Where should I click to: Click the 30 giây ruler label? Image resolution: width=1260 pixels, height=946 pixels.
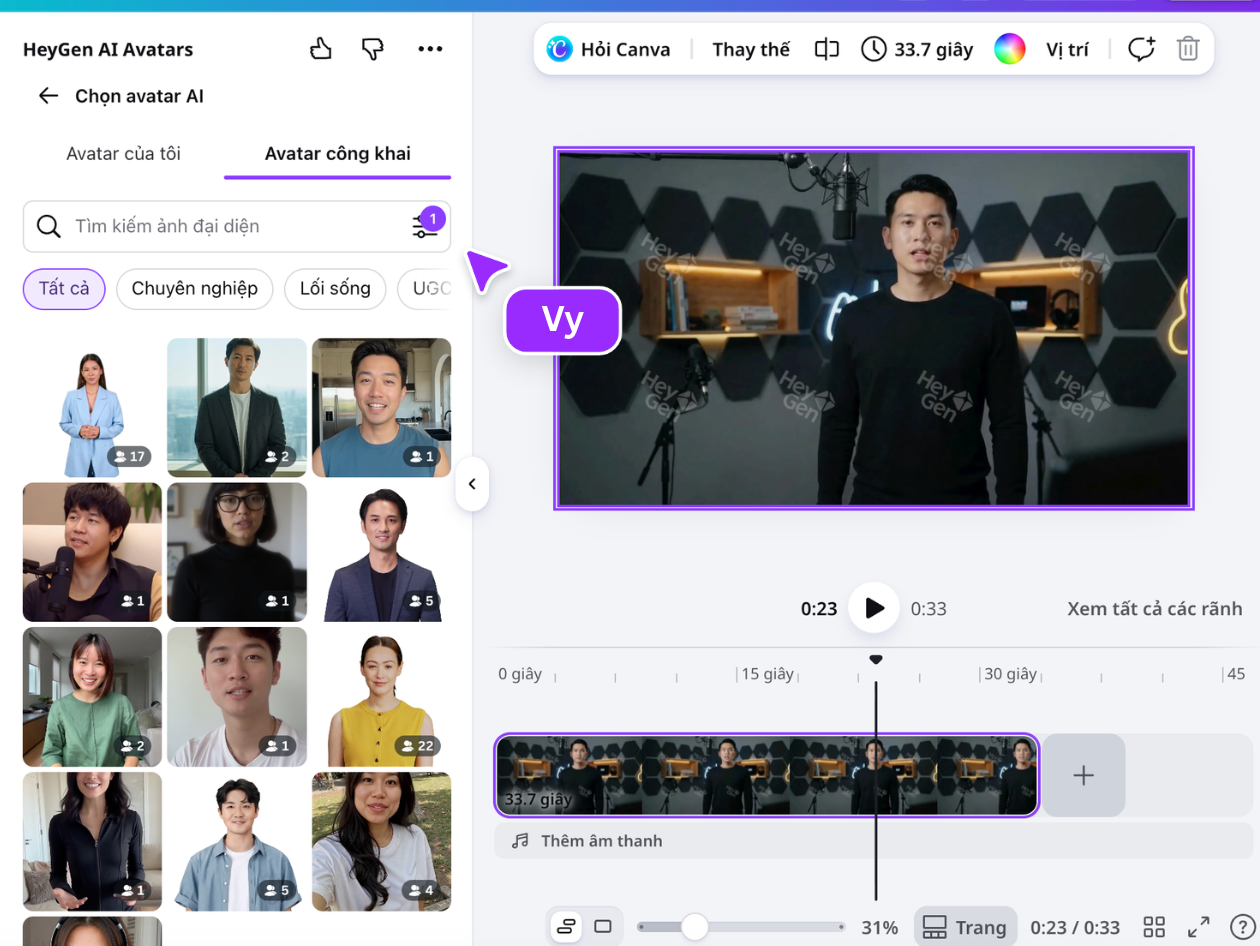[1010, 674]
